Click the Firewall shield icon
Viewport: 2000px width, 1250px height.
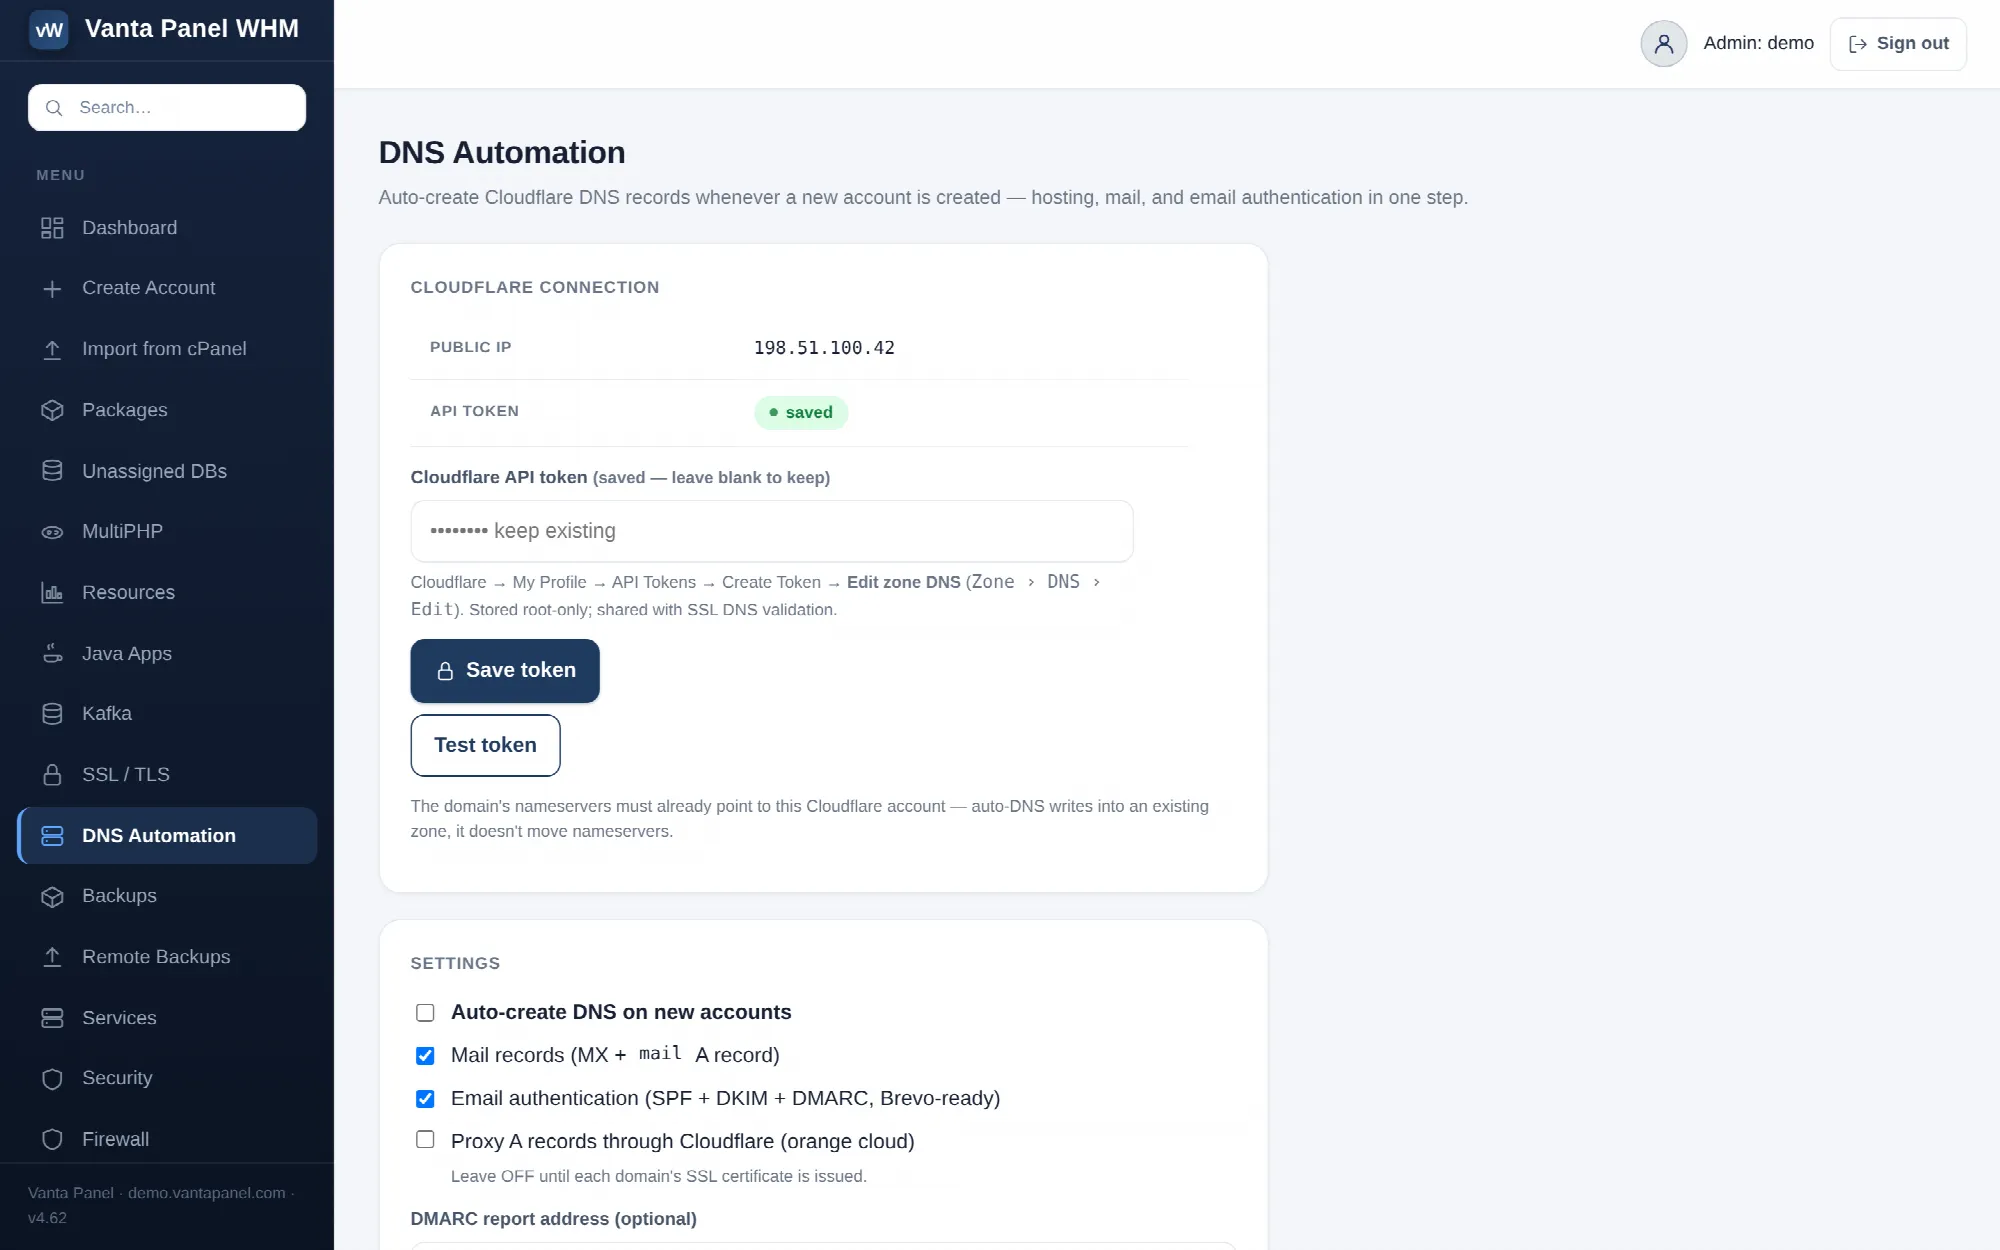[x=52, y=1140]
